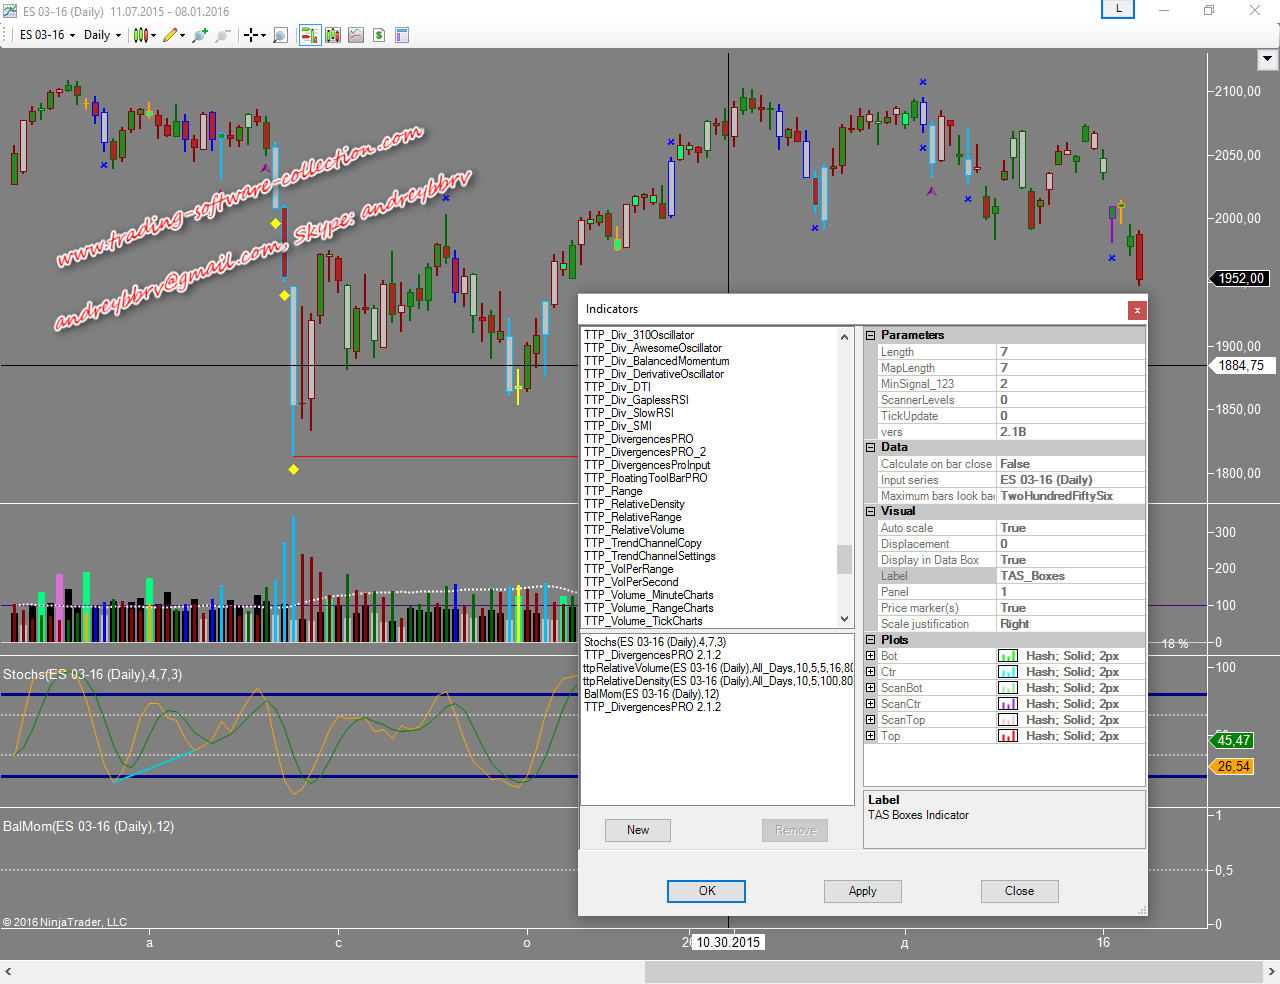
Task: Select TTP_RelativeVolume in indicator list
Action: 633,530
